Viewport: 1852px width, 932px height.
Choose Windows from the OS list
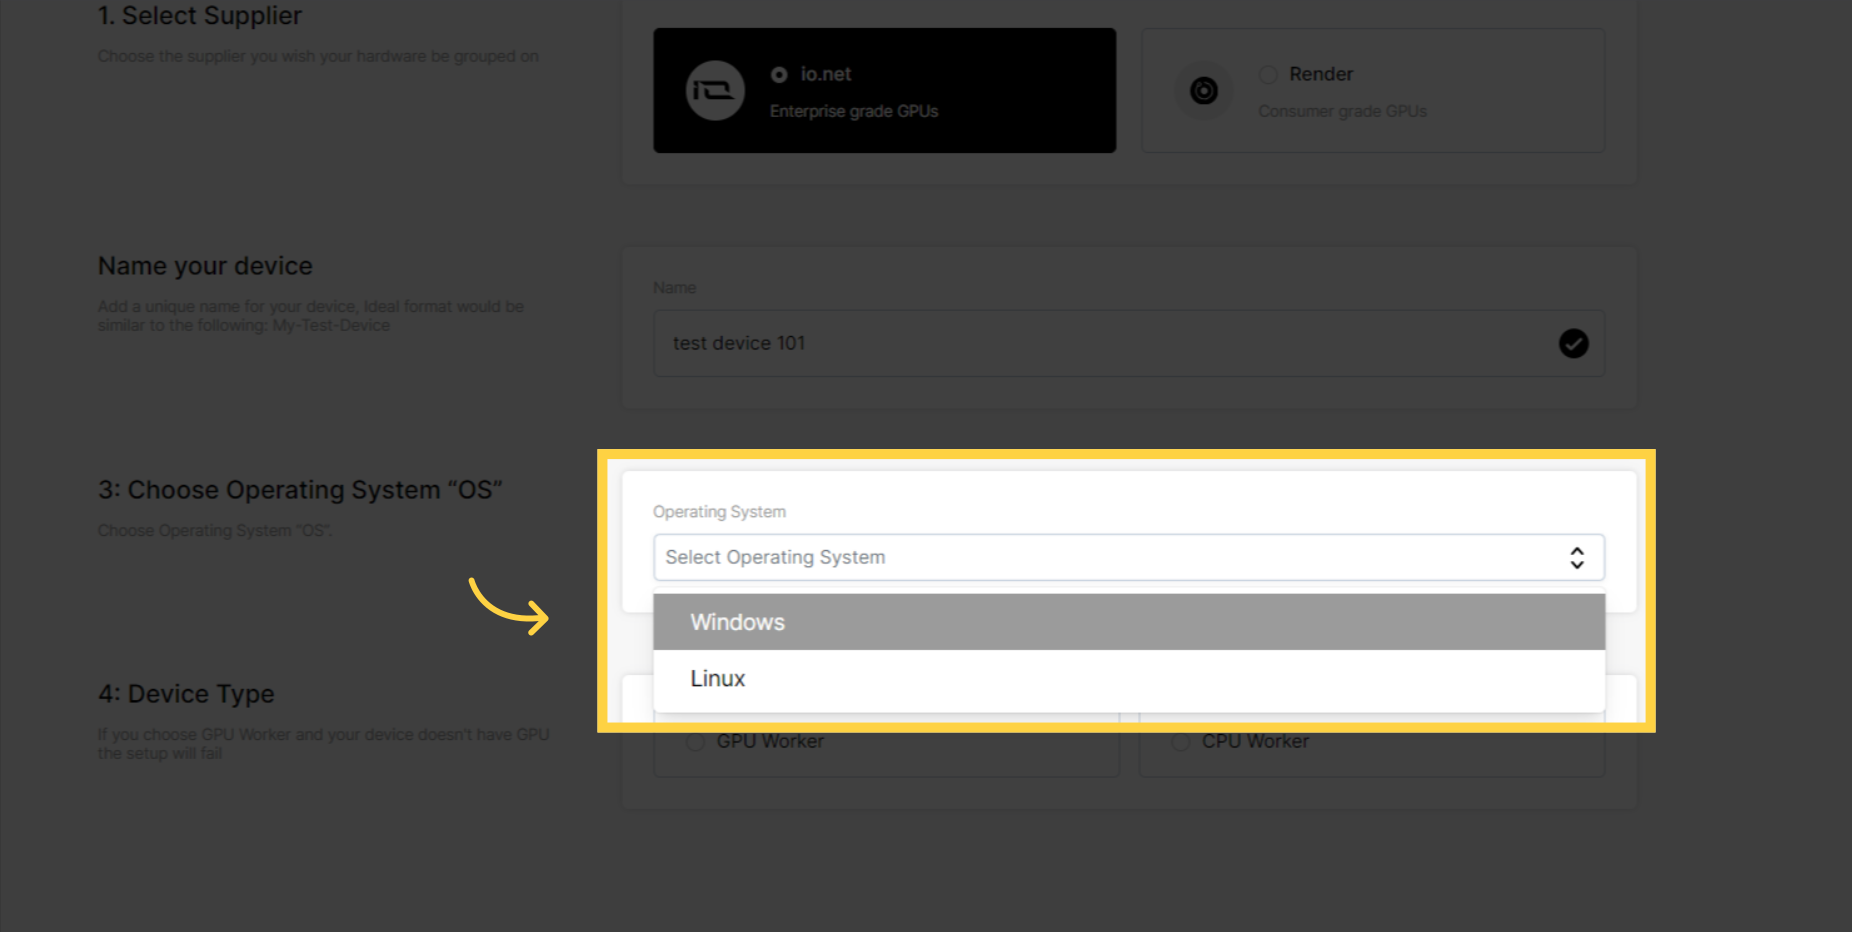coord(1129,622)
